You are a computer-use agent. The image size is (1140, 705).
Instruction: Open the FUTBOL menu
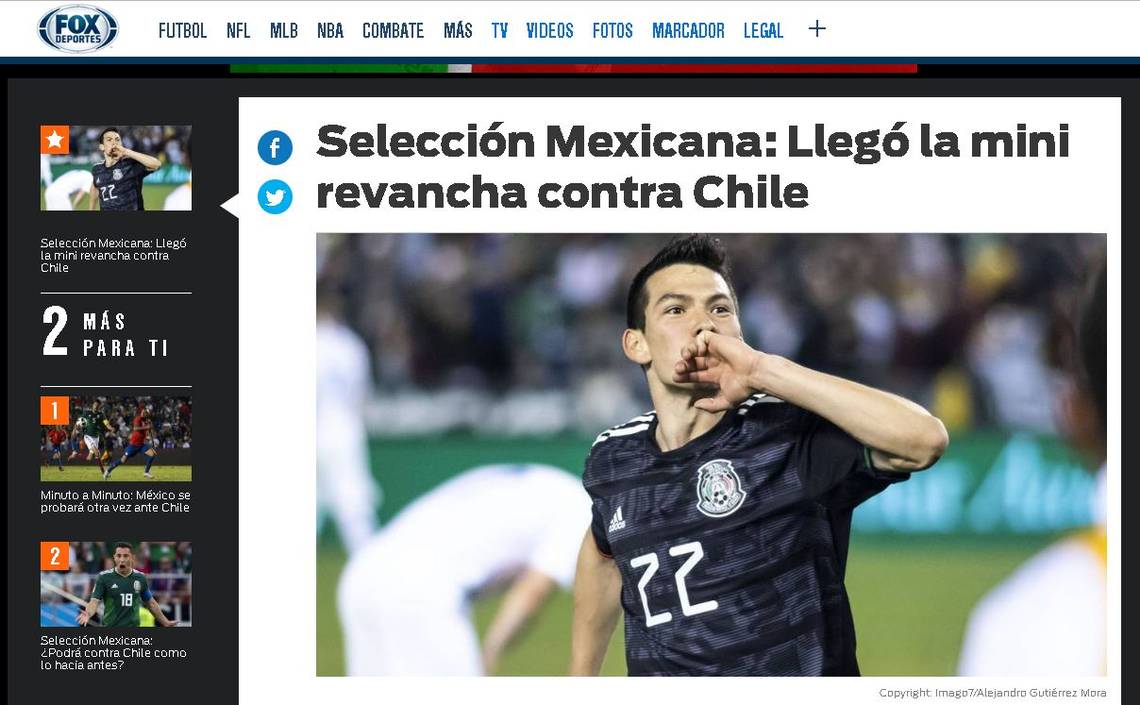[182, 31]
